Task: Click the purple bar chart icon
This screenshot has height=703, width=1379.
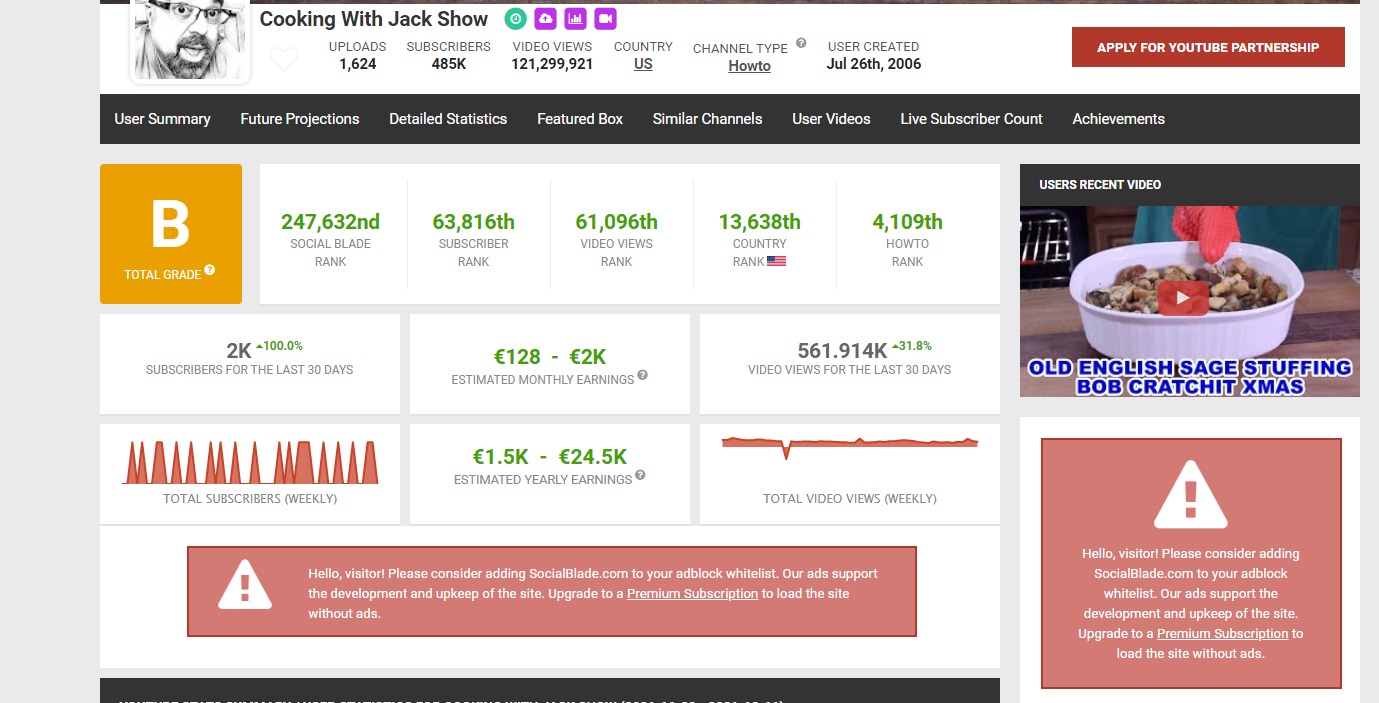Action: (575, 19)
